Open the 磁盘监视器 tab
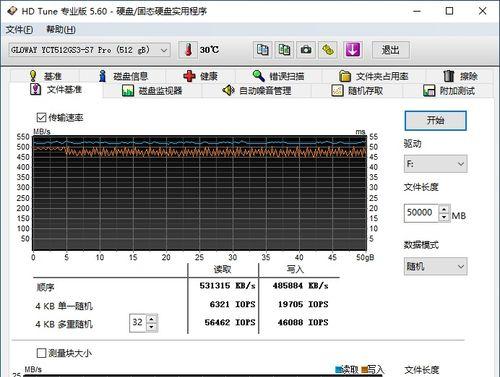The image size is (500, 377). click(x=152, y=91)
